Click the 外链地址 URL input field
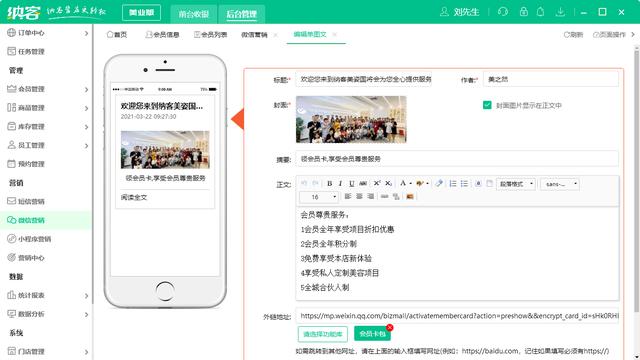 coord(457,316)
